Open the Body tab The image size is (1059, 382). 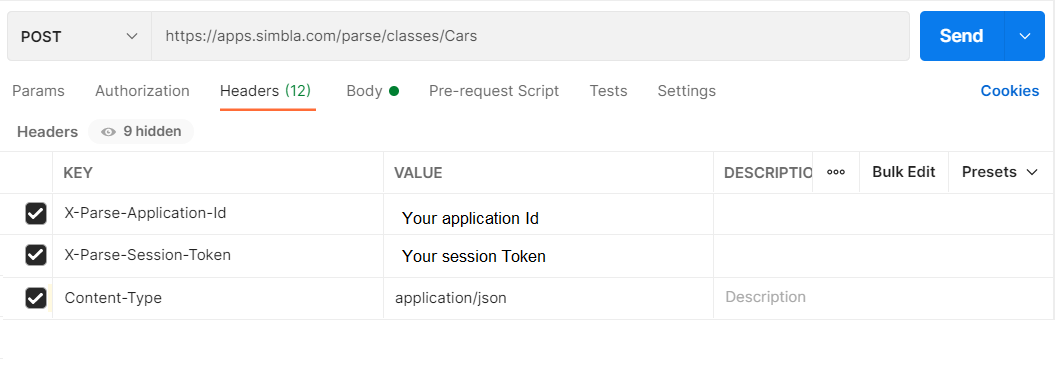(365, 91)
